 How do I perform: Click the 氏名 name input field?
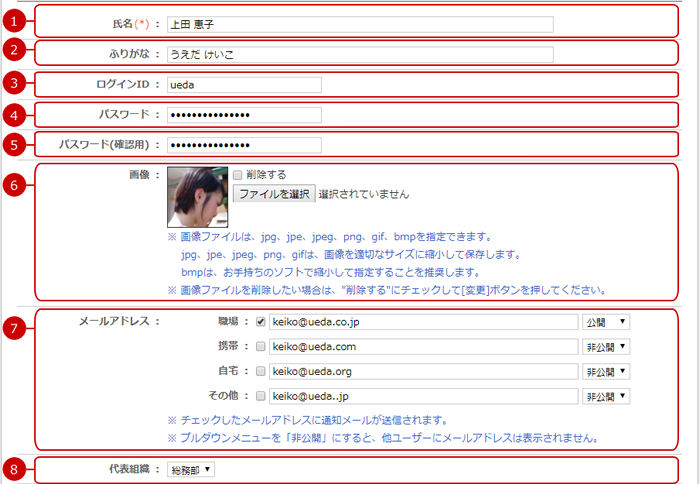[359, 24]
